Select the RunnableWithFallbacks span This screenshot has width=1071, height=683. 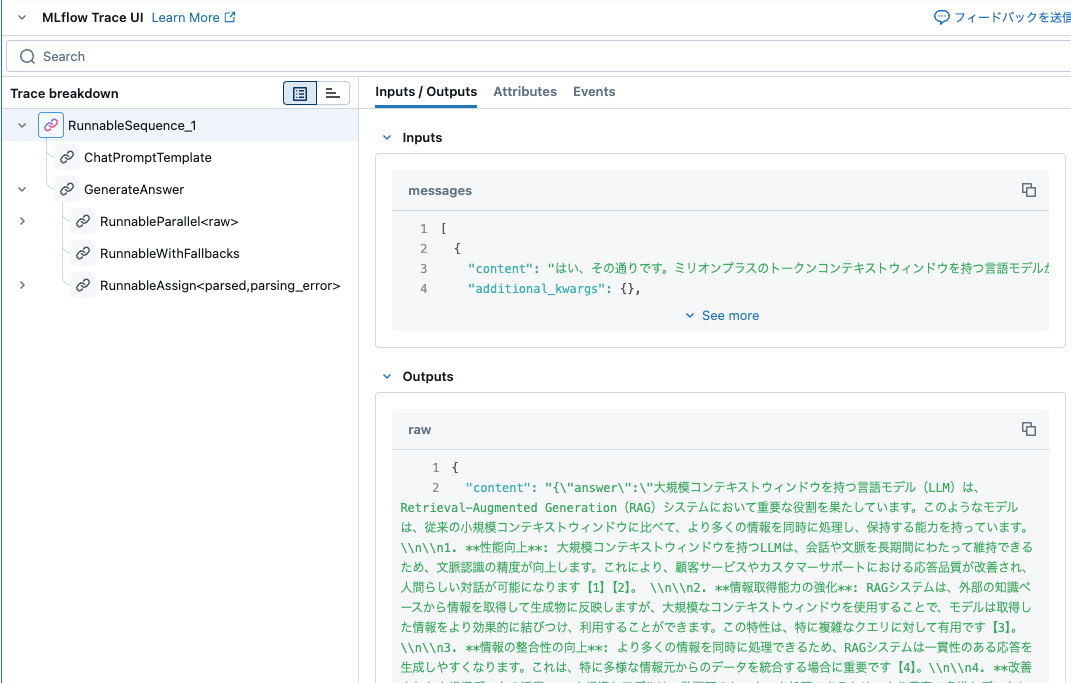pyautogui.click(x=169, y=253)
